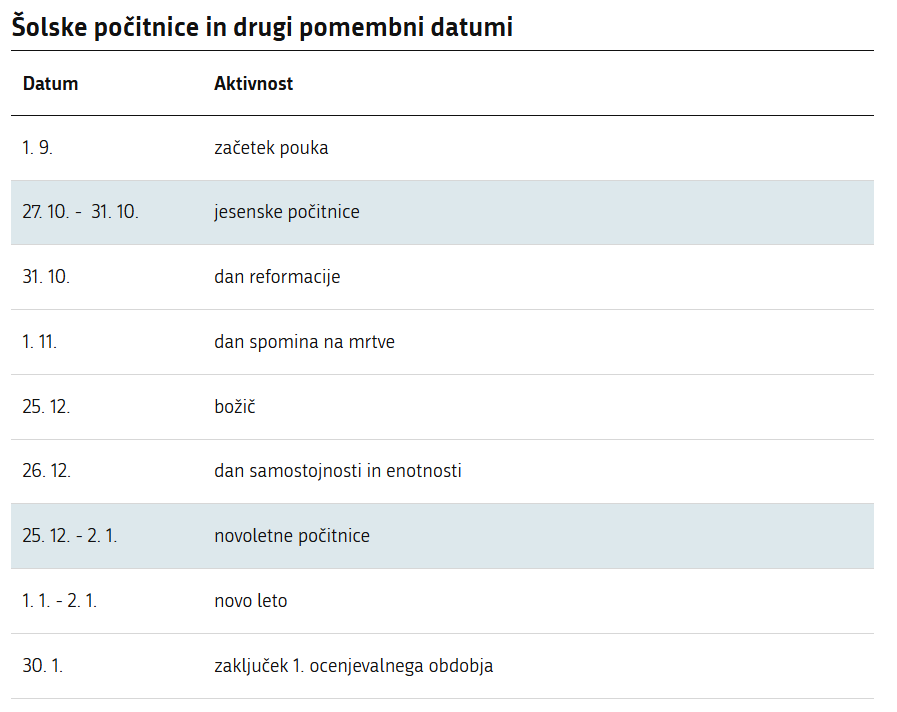This screenshot has width=897, height=712.
Task: Click 'dan samostojnosti in enotnosti' text
Action: coord(337,471)
